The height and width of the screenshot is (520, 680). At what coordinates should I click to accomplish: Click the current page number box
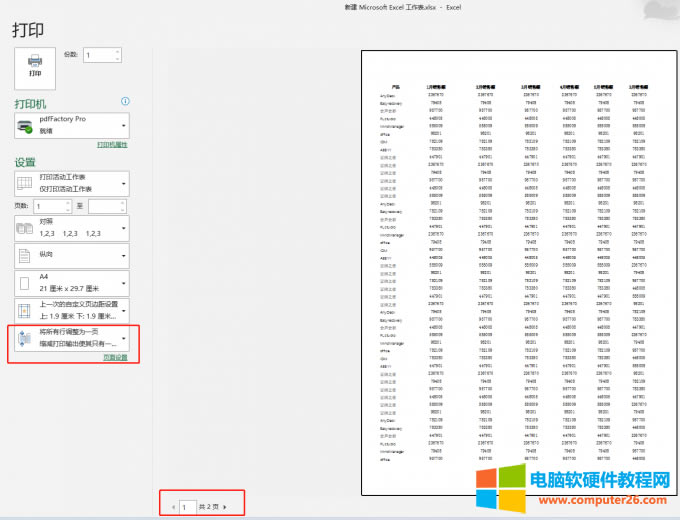(x=185, y=507)
